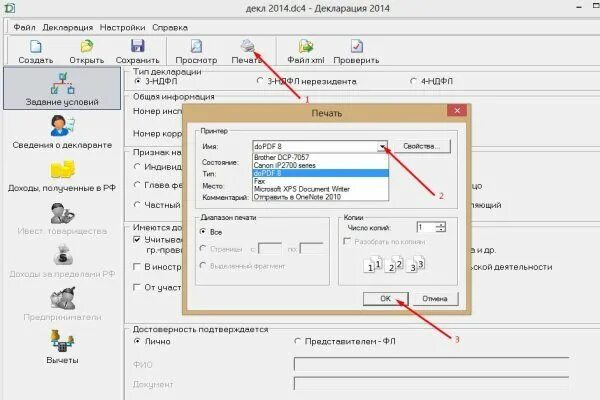The image size is (600, 400).
Task: Click the Доходы за пределами РФ icon
Action: 63,255
